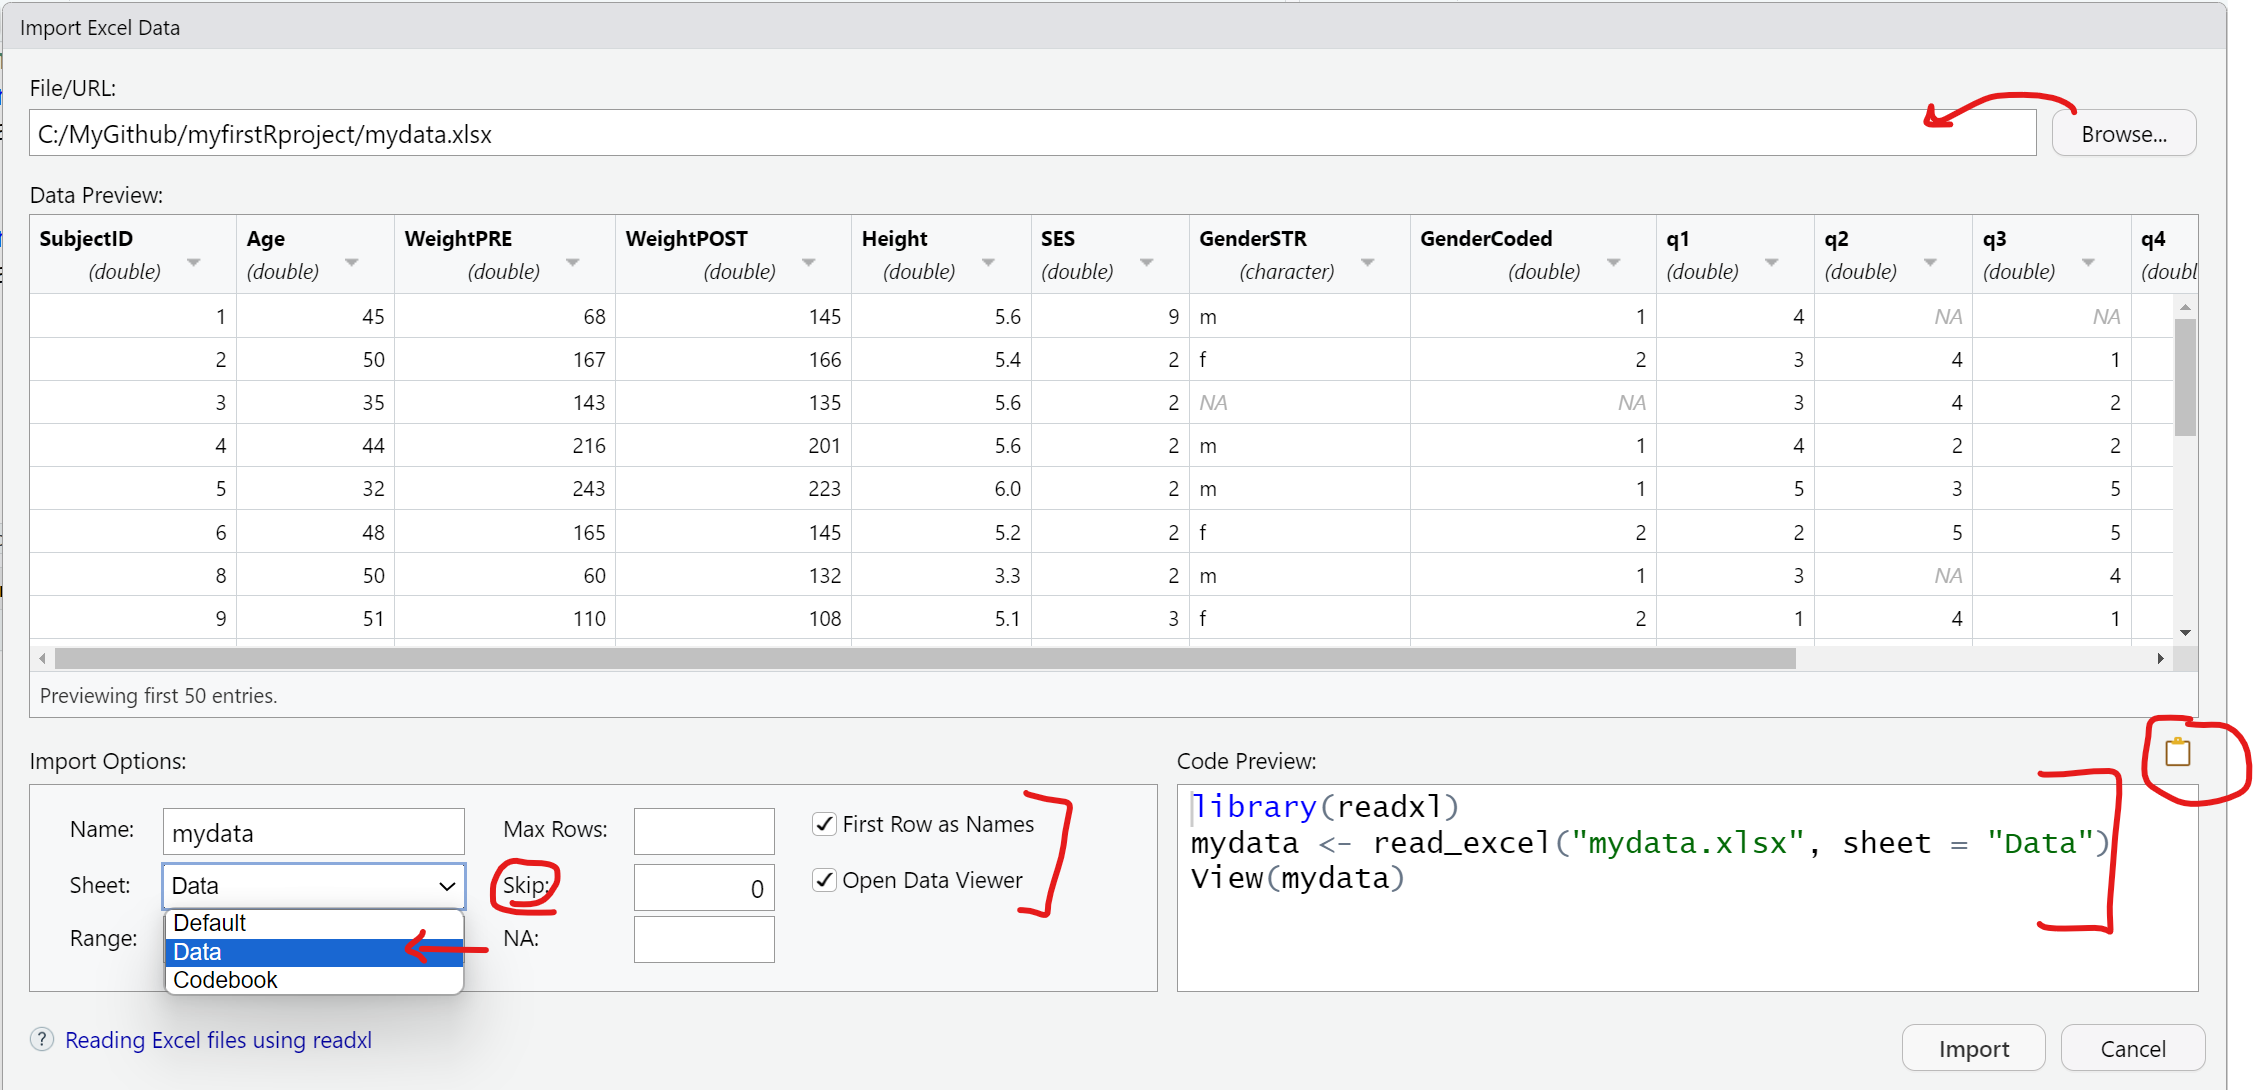Open WeightPRE column type dropdown
This screenshot has width=2253, height=1090.
[x=573, y=262]
